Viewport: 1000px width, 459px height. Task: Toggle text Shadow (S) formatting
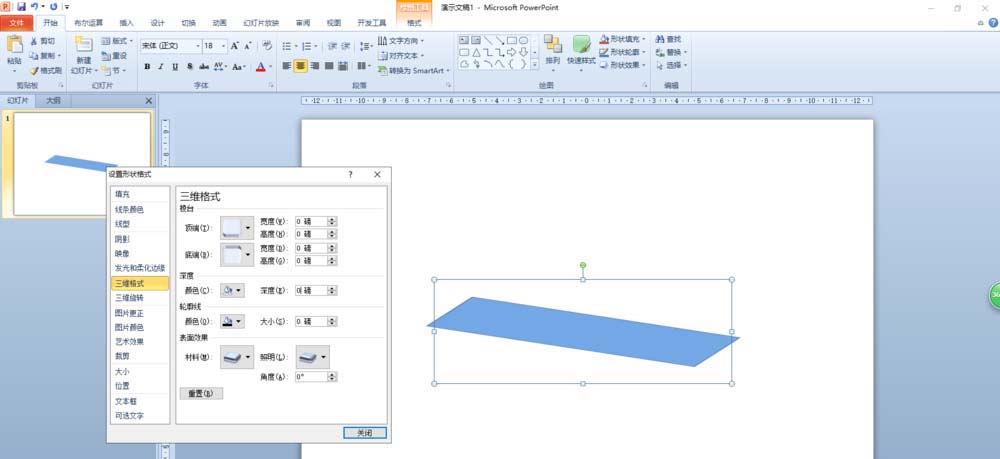[189, 66]
